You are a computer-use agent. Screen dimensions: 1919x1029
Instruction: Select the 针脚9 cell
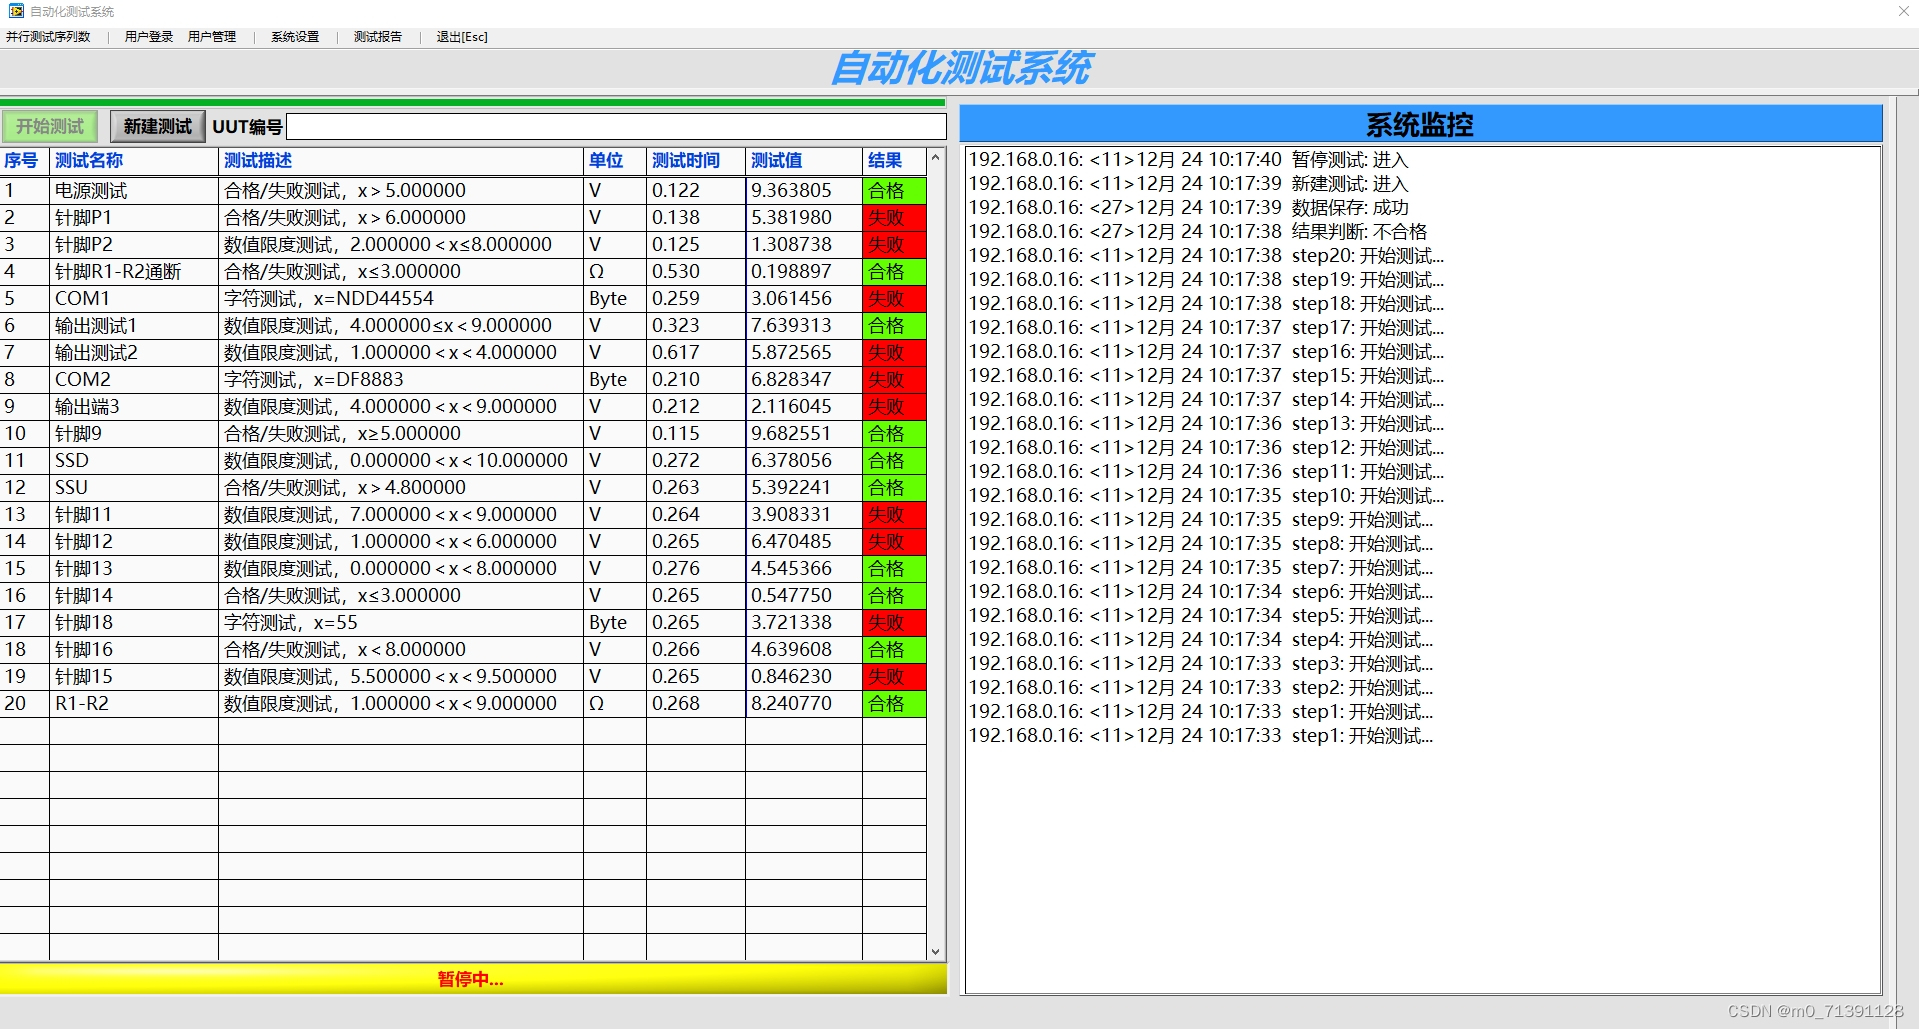(134, 434)
